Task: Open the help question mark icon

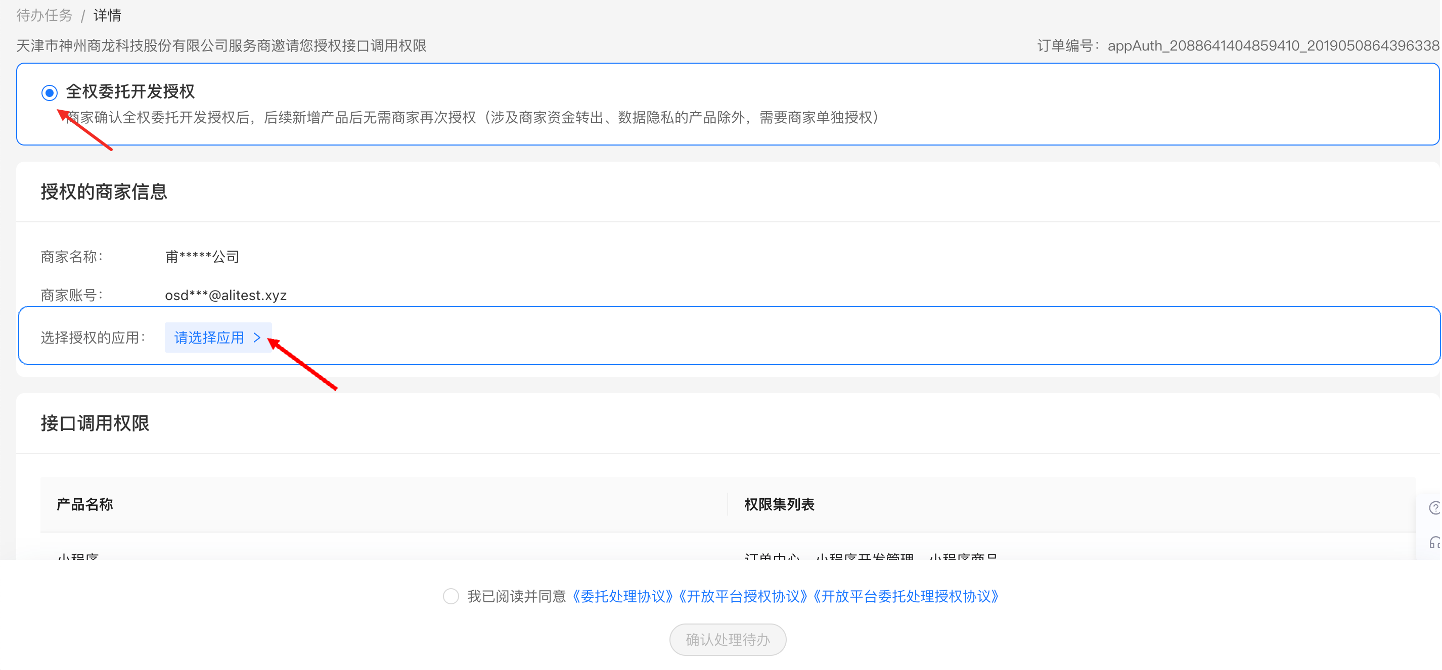Action: pos(1435,508)
